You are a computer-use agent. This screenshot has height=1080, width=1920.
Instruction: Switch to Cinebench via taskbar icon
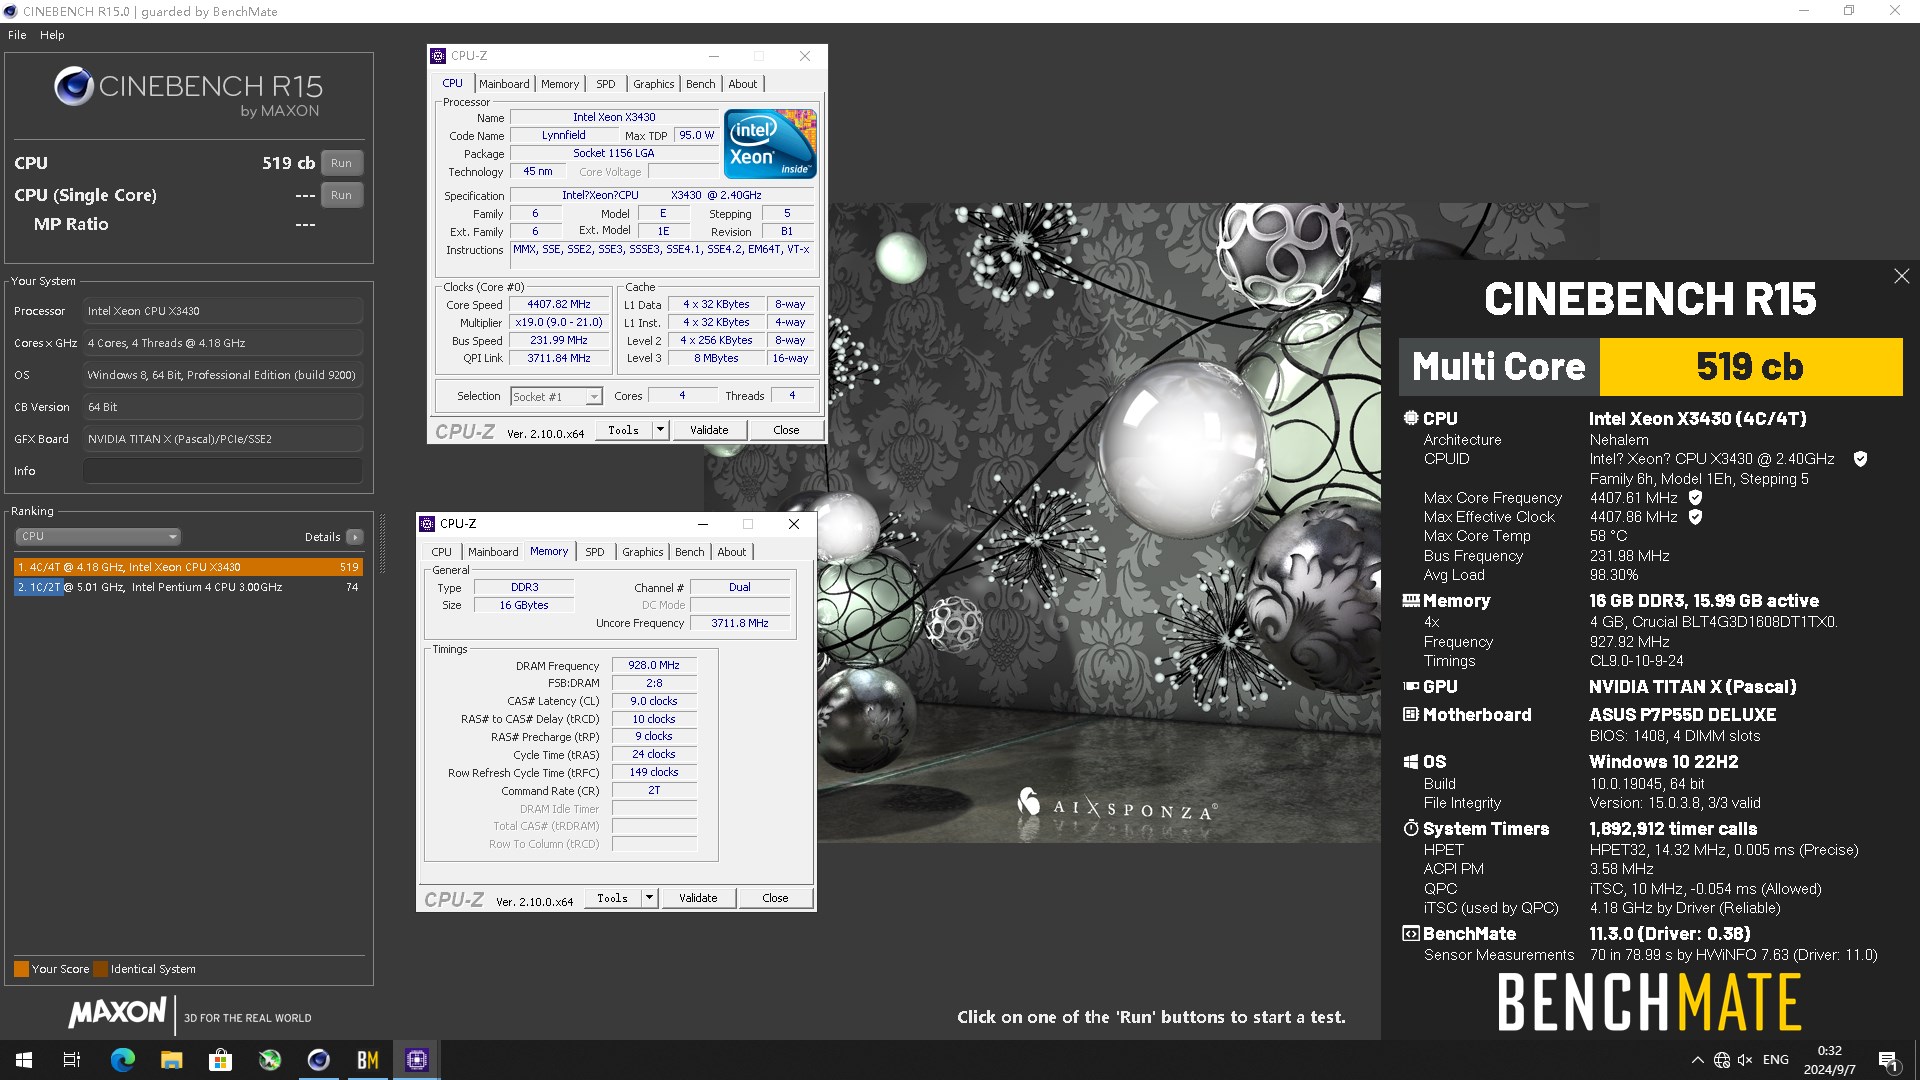pos(318,1060)
